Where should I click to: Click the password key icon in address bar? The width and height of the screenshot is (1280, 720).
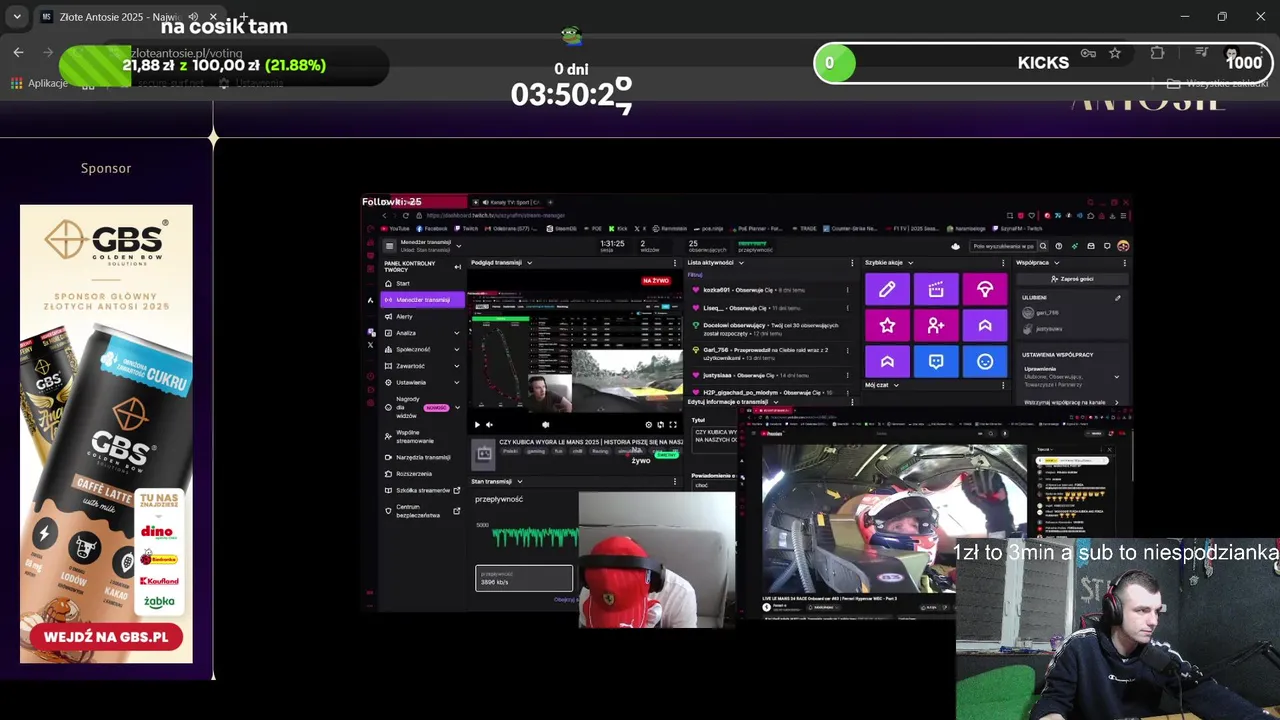[x=1088, y=53]
